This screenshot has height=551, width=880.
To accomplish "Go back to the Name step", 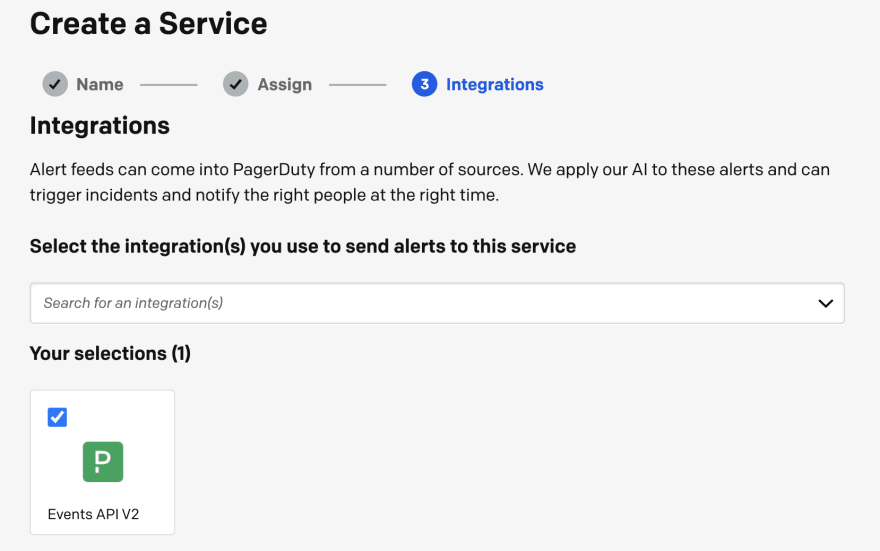I will pos(99,84).
